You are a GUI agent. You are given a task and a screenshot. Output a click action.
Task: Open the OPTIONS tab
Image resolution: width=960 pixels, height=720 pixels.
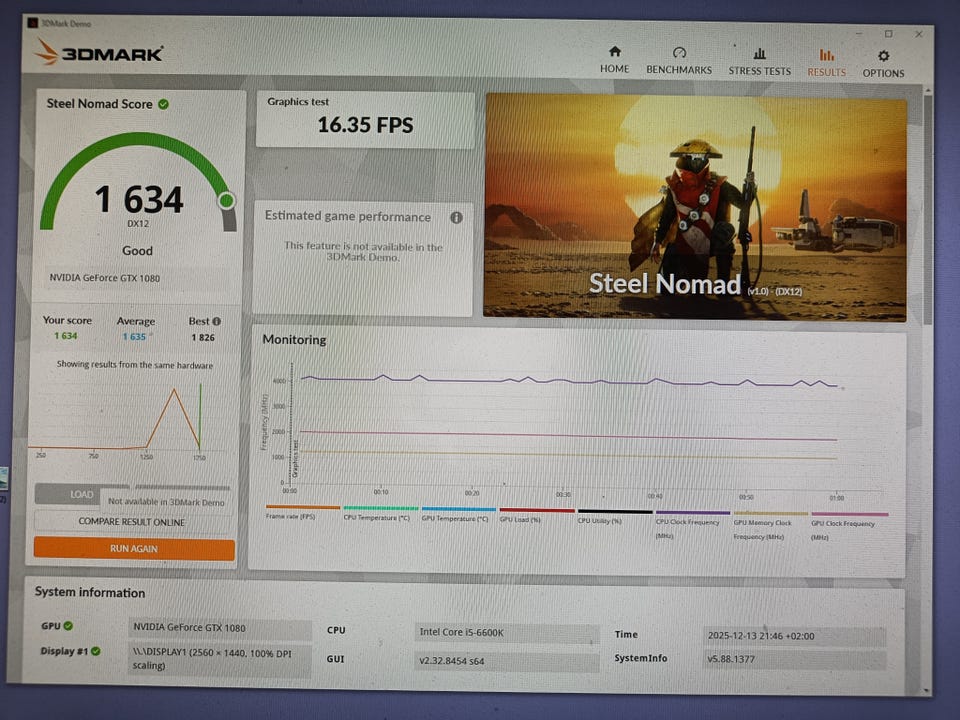point(883,64)
